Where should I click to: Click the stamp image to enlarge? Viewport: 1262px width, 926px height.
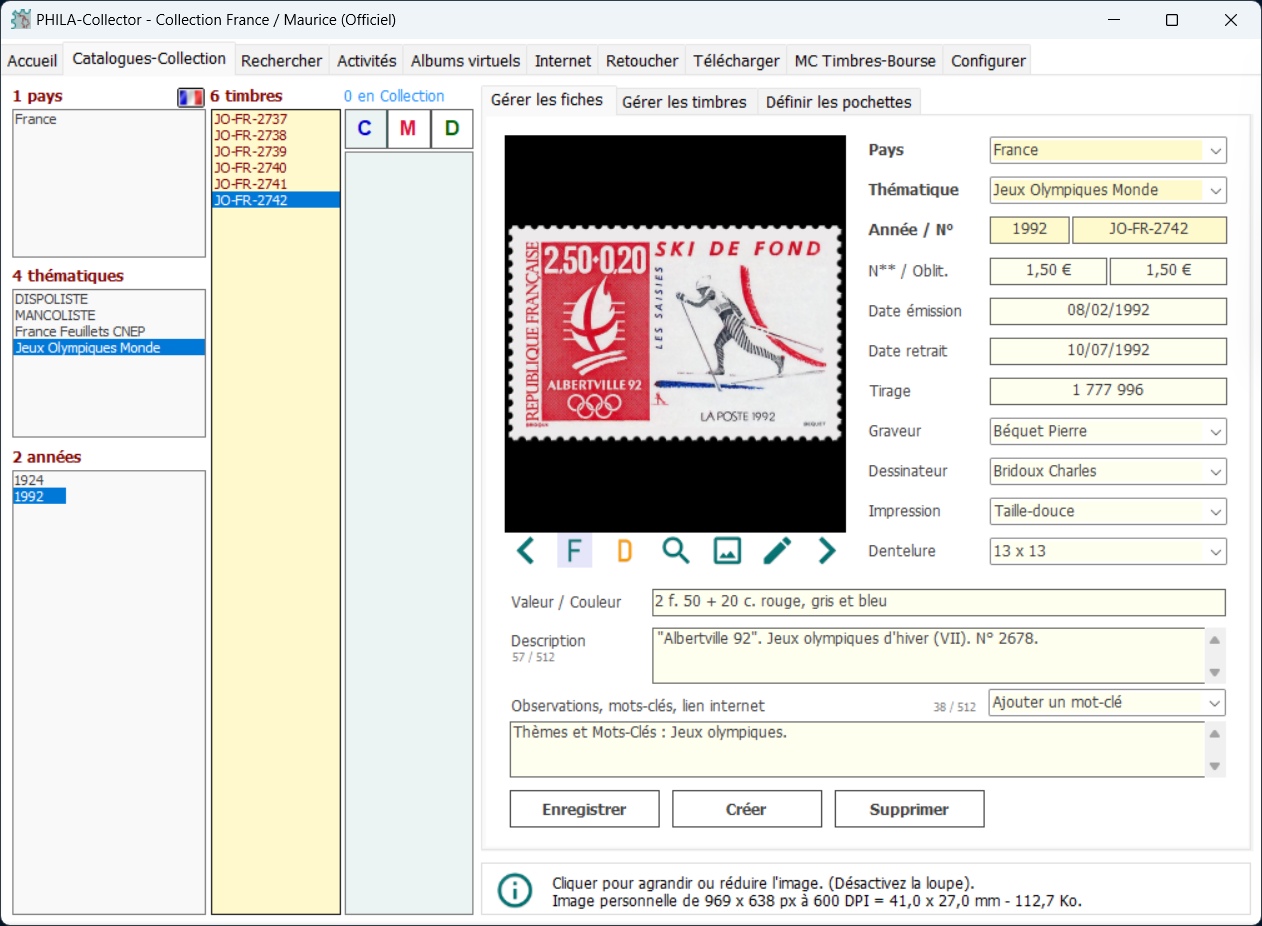point(675,334)
